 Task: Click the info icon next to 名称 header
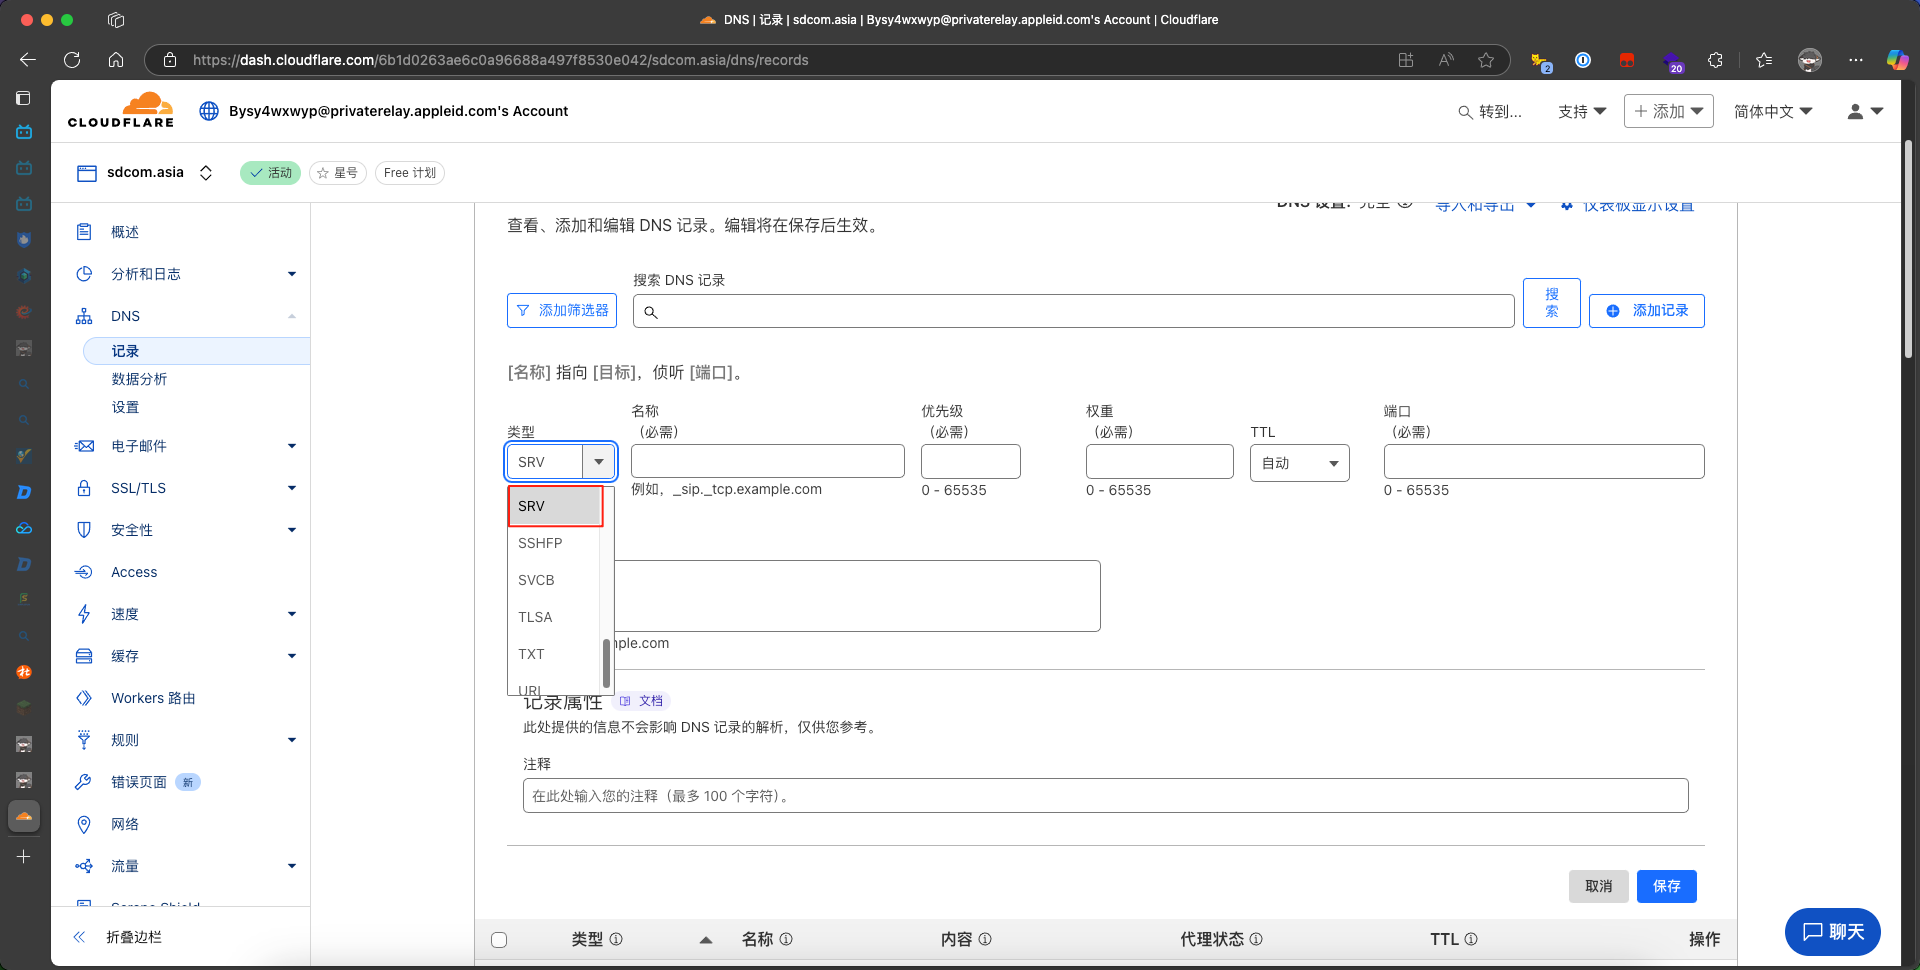tap(786, 939)
